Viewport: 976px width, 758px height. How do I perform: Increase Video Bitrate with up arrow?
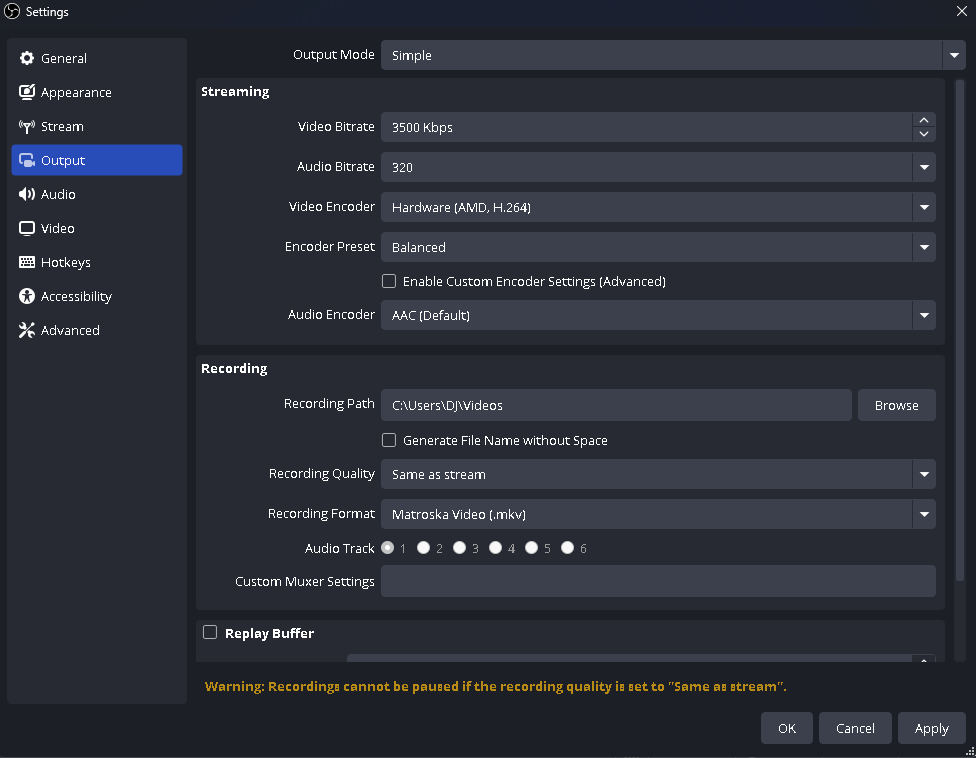click(924, 120)
